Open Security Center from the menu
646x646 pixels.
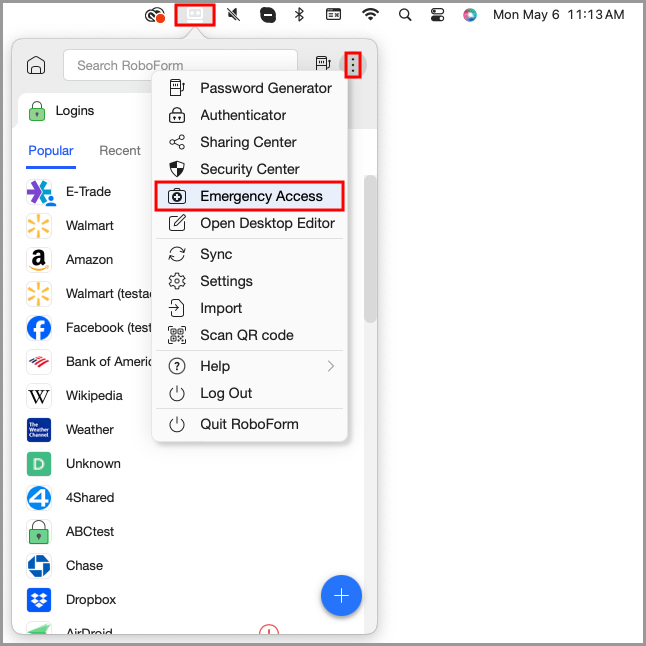[x=250, y=169]
